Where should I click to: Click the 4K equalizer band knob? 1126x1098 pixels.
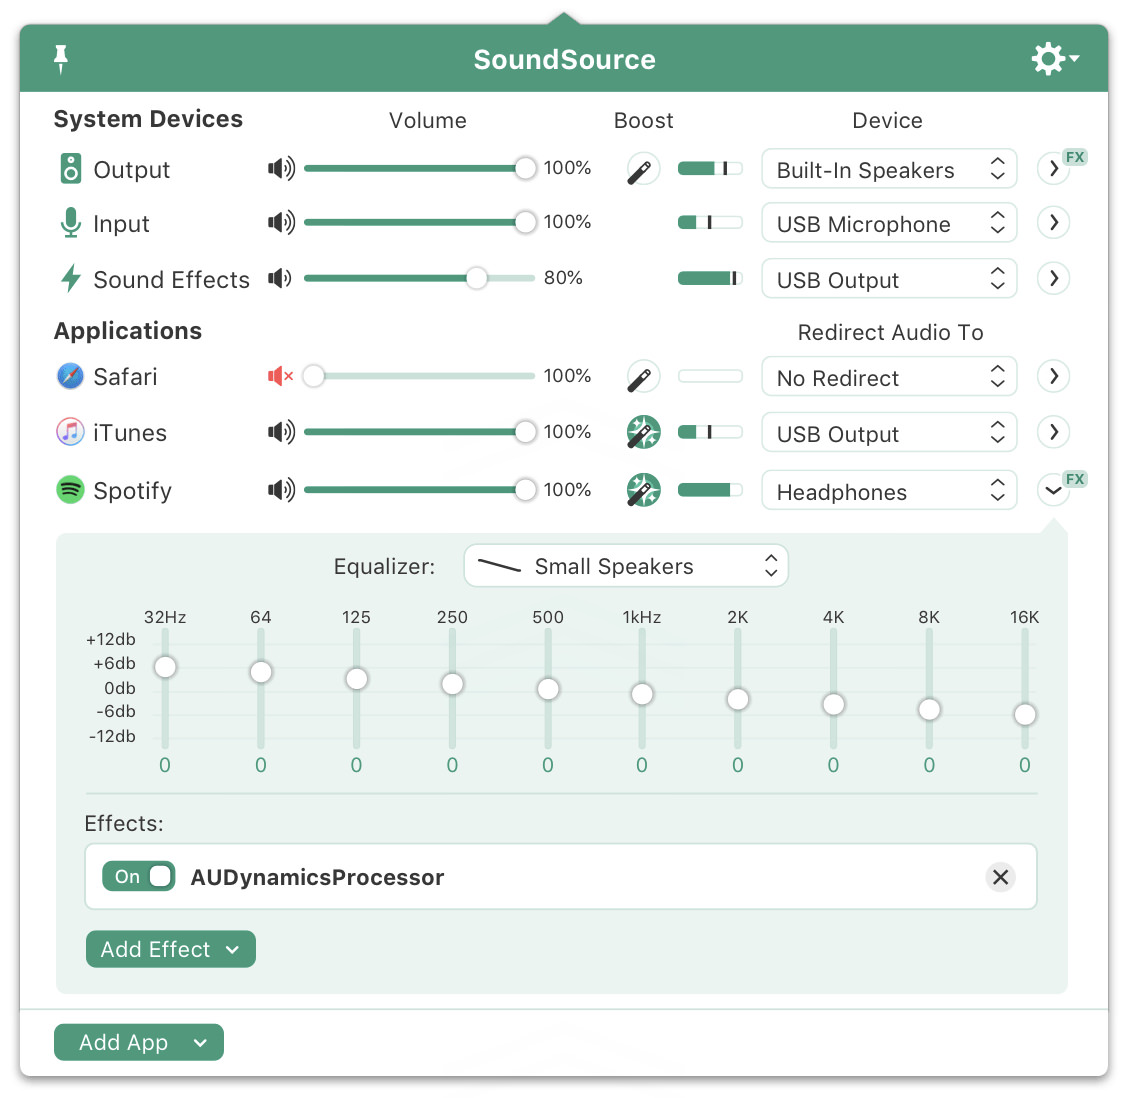pyautogui.click(x=833, y=704)
